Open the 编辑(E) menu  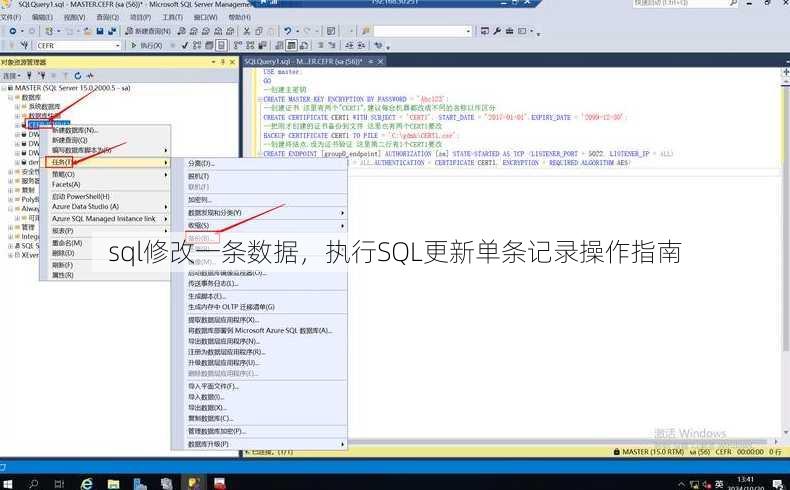(x=42, y=17)
